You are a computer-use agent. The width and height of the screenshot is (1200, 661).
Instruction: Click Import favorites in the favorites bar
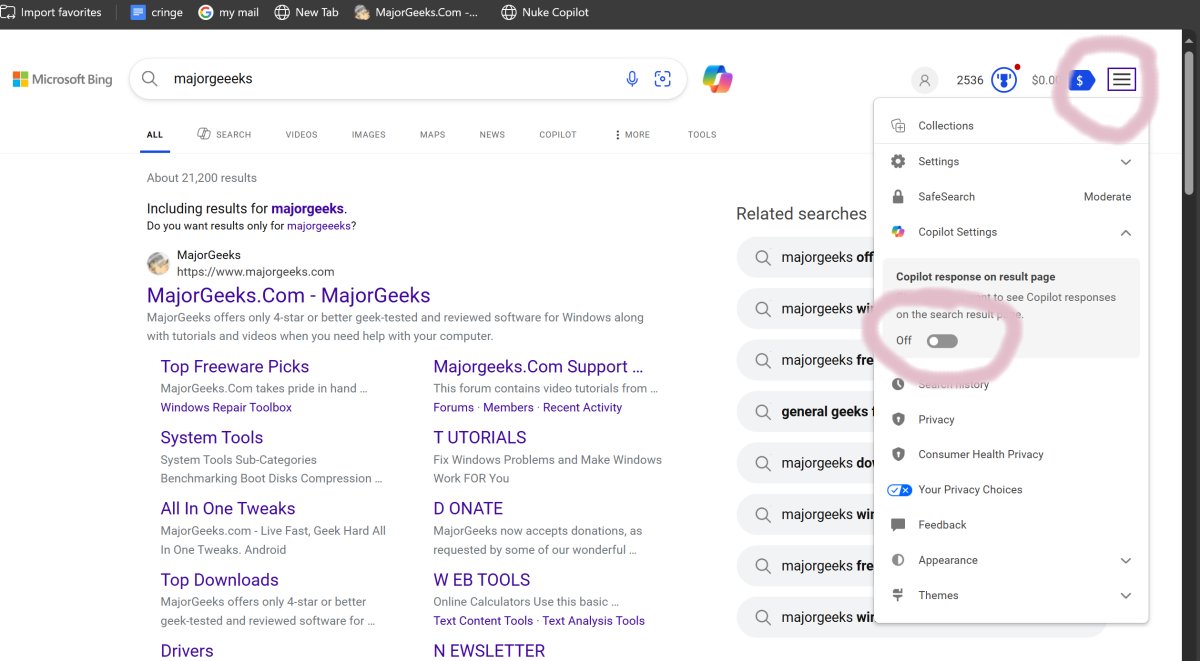coord(51,12)
